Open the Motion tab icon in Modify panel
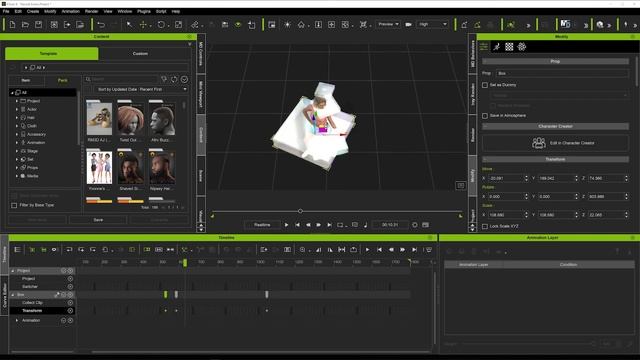This screenshot has width=640, height=360. tap(496, 47)
